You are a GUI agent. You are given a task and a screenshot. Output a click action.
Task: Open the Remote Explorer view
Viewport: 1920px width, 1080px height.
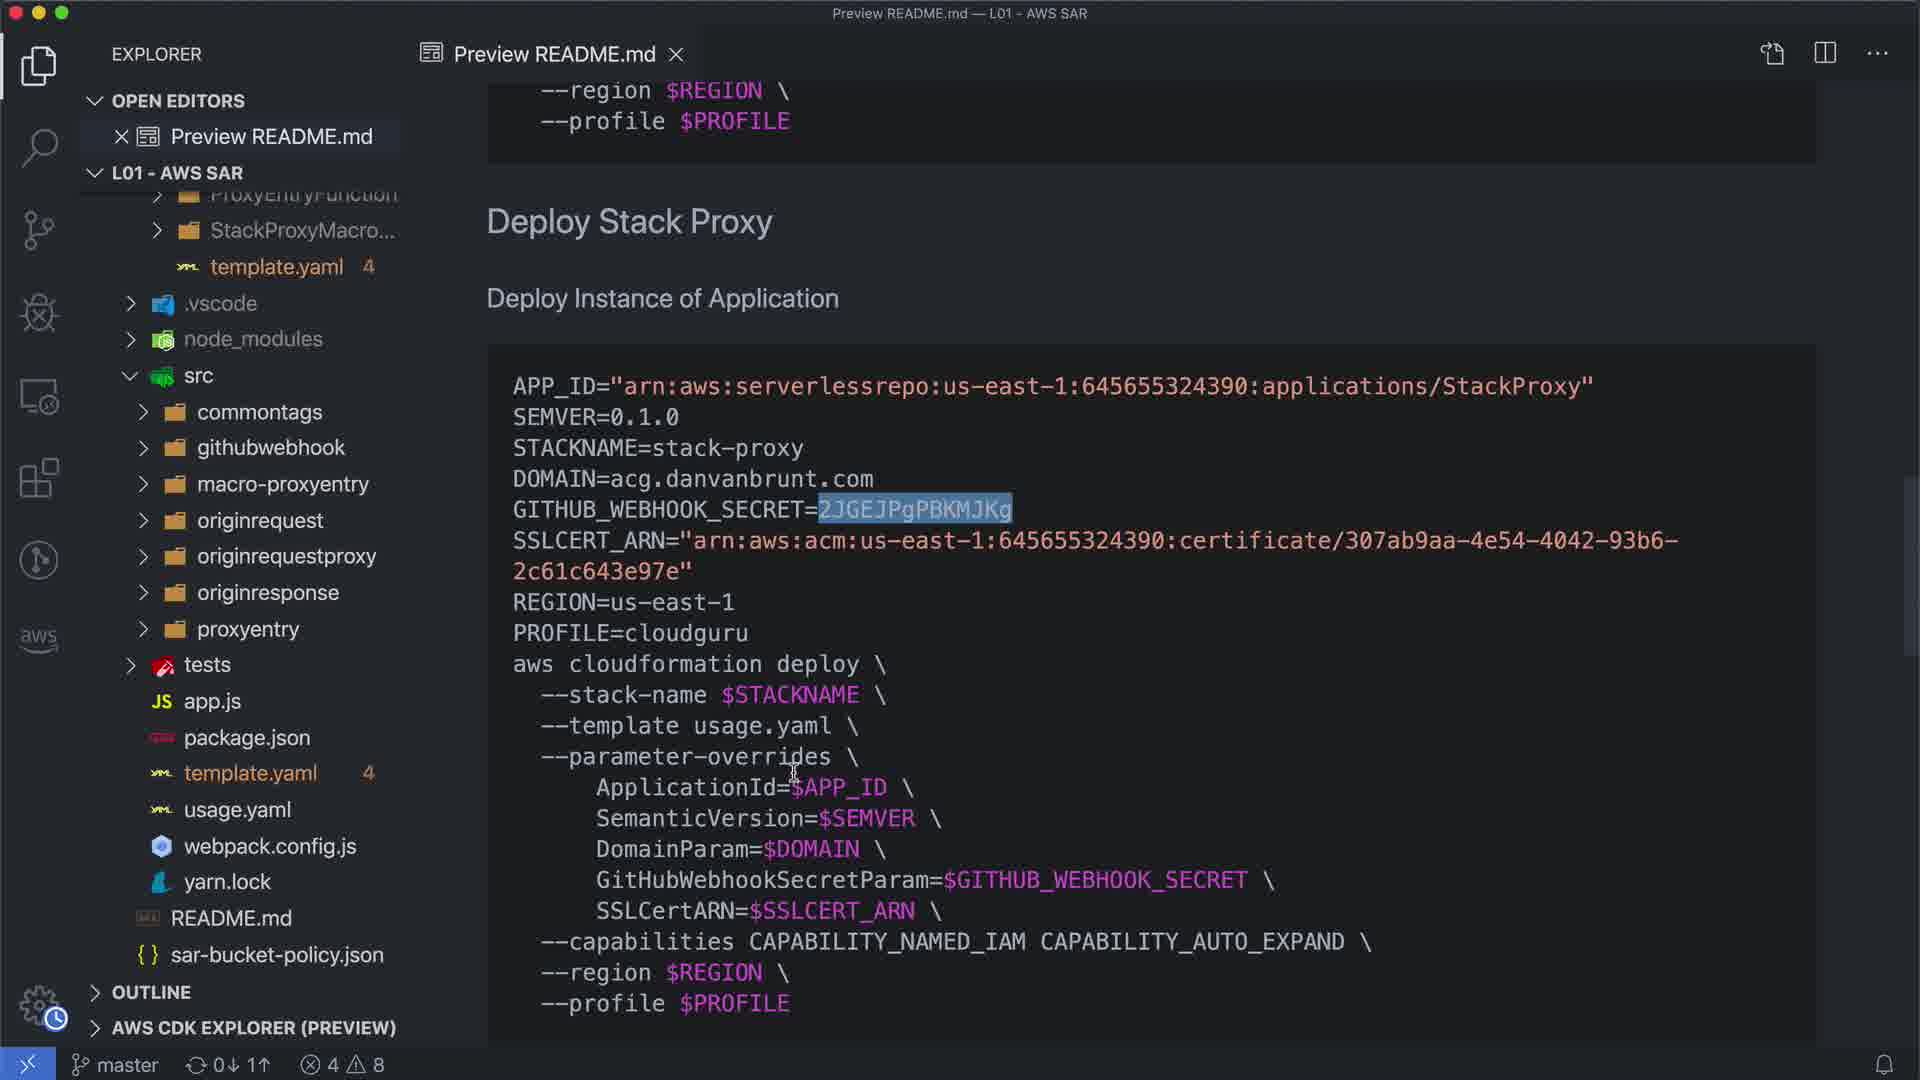[39, 397]
